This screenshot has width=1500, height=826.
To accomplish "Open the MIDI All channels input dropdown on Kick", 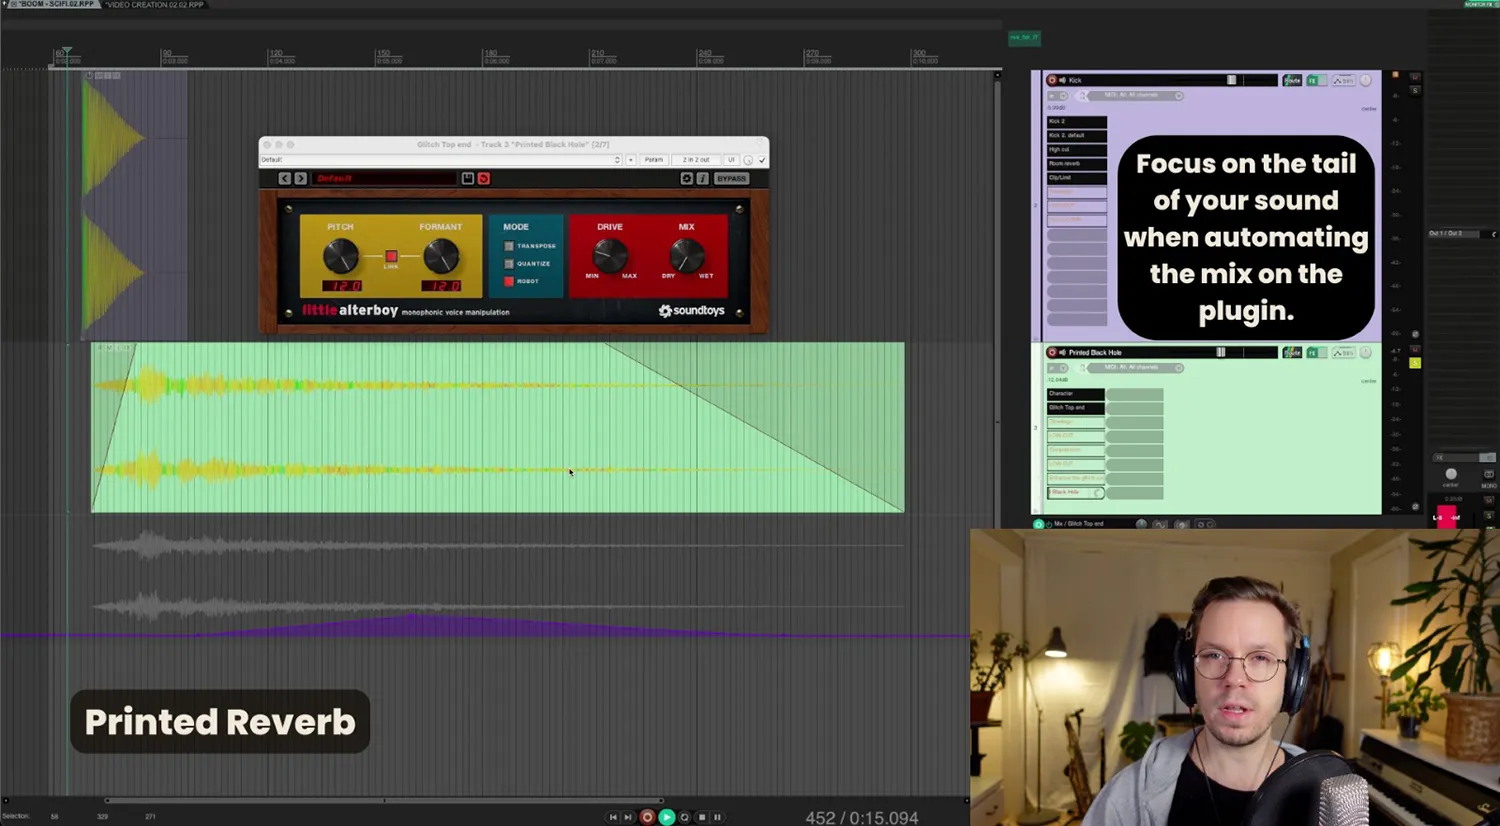I will point(1178,94).
